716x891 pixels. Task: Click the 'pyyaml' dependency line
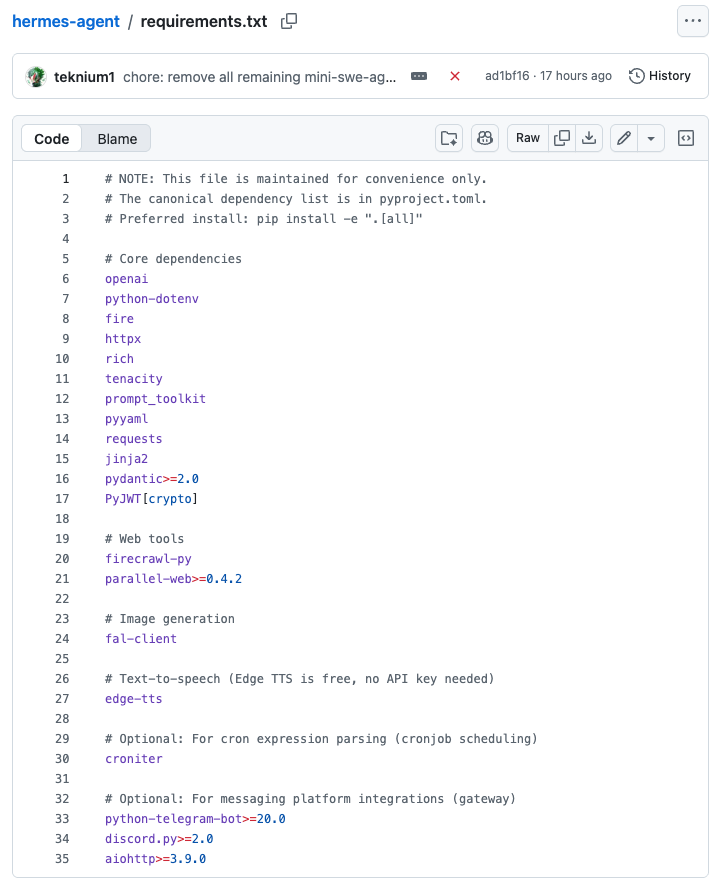[126, 419]
